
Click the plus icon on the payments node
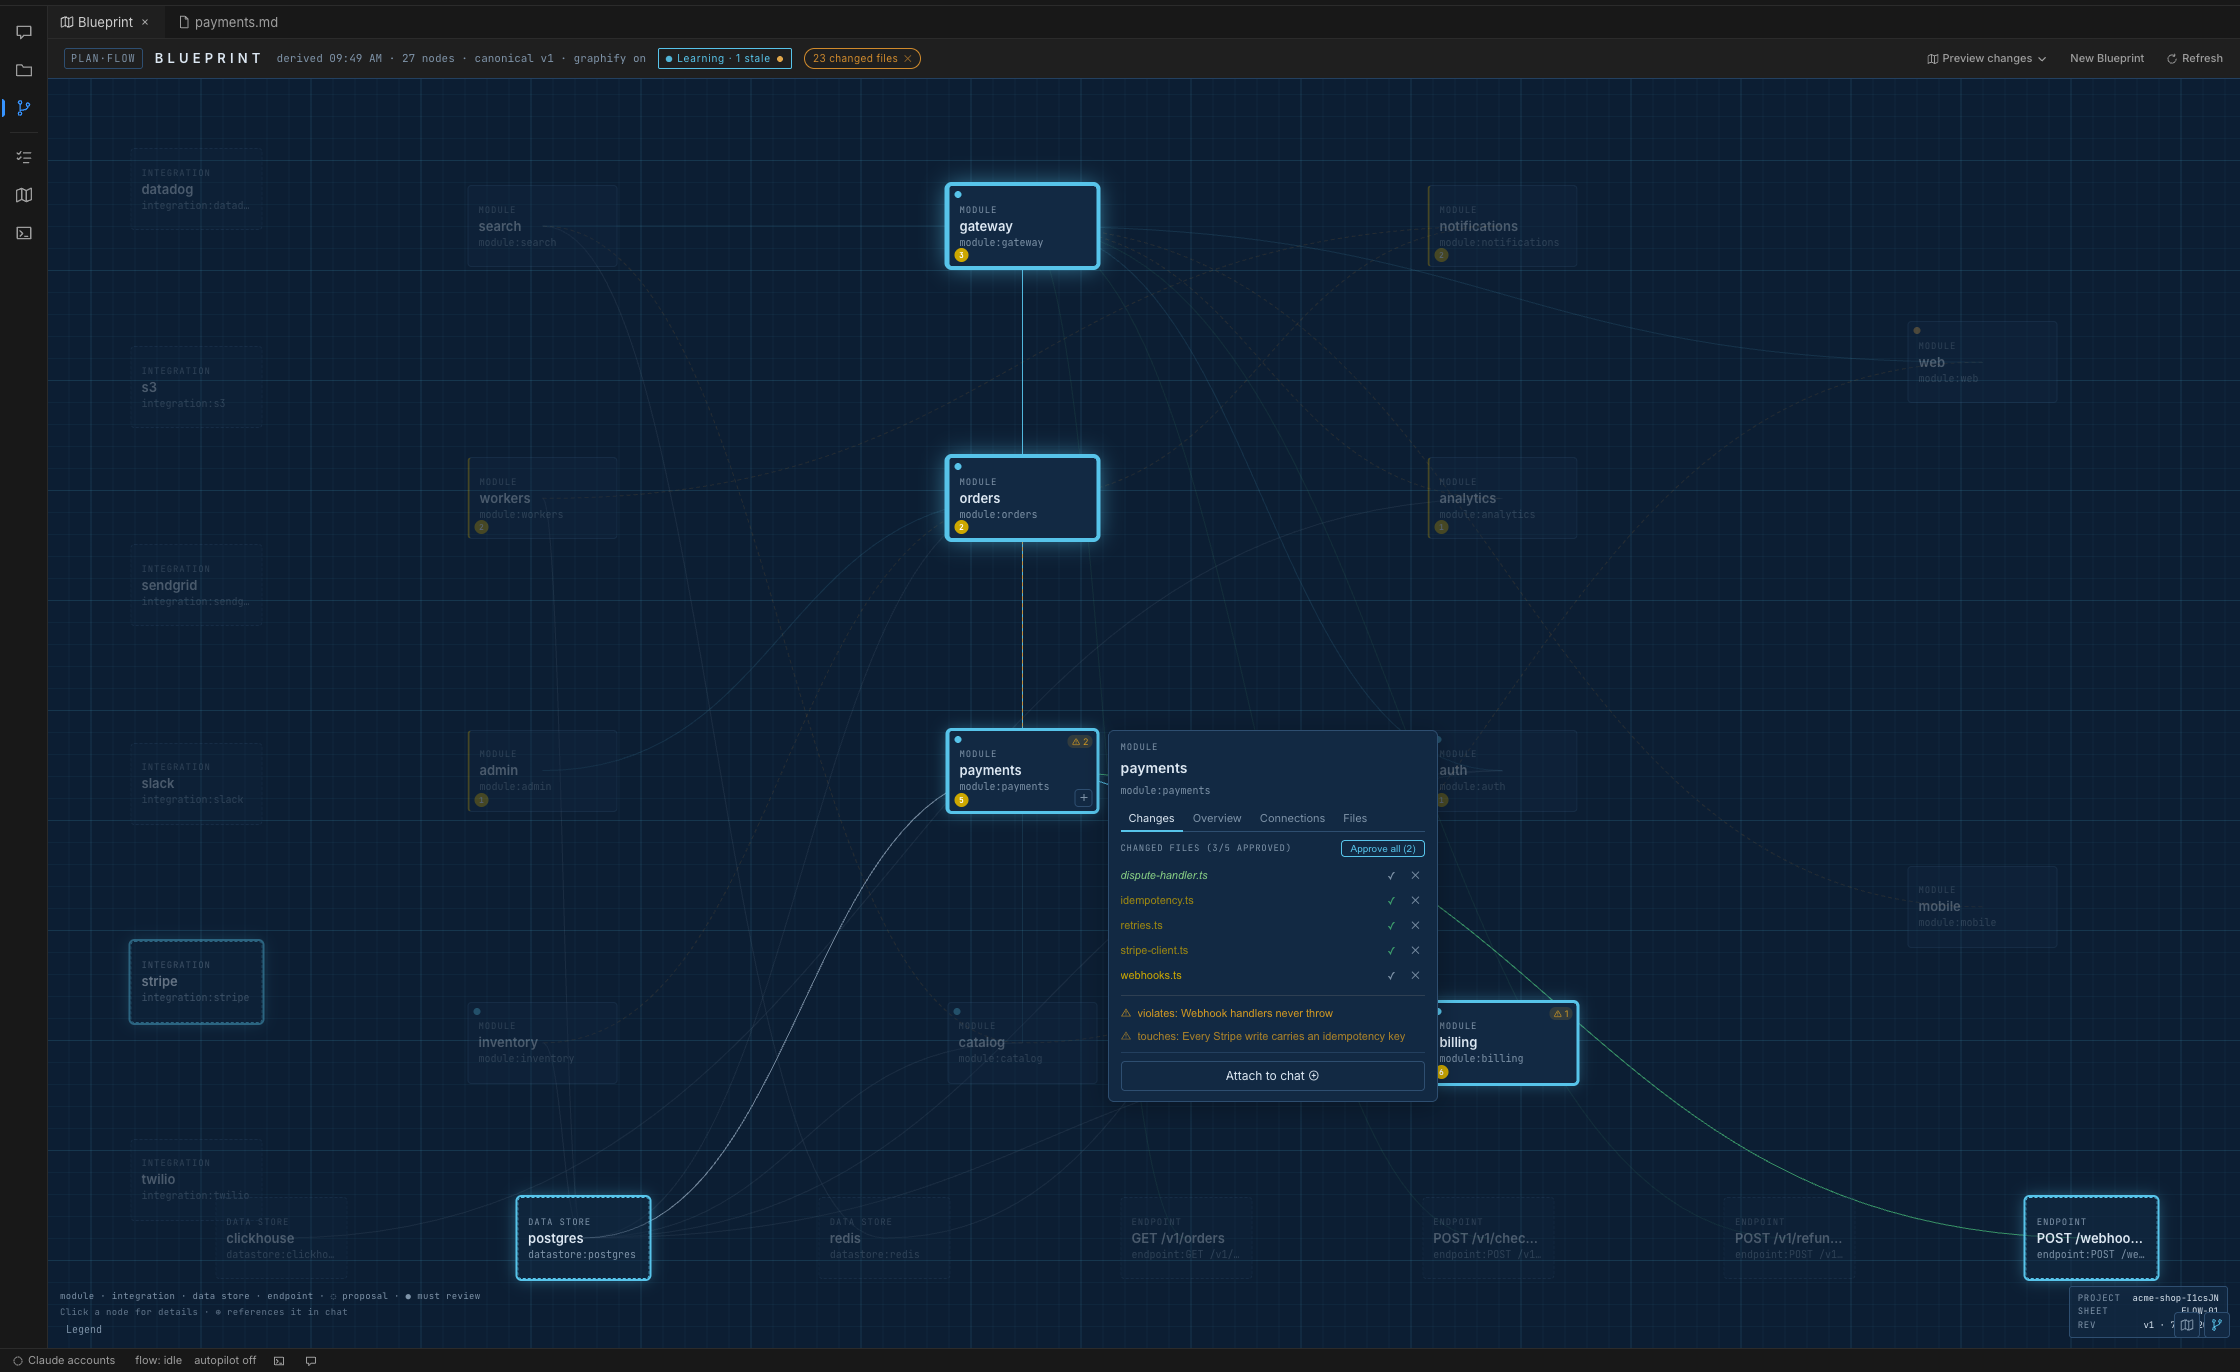1083,798
